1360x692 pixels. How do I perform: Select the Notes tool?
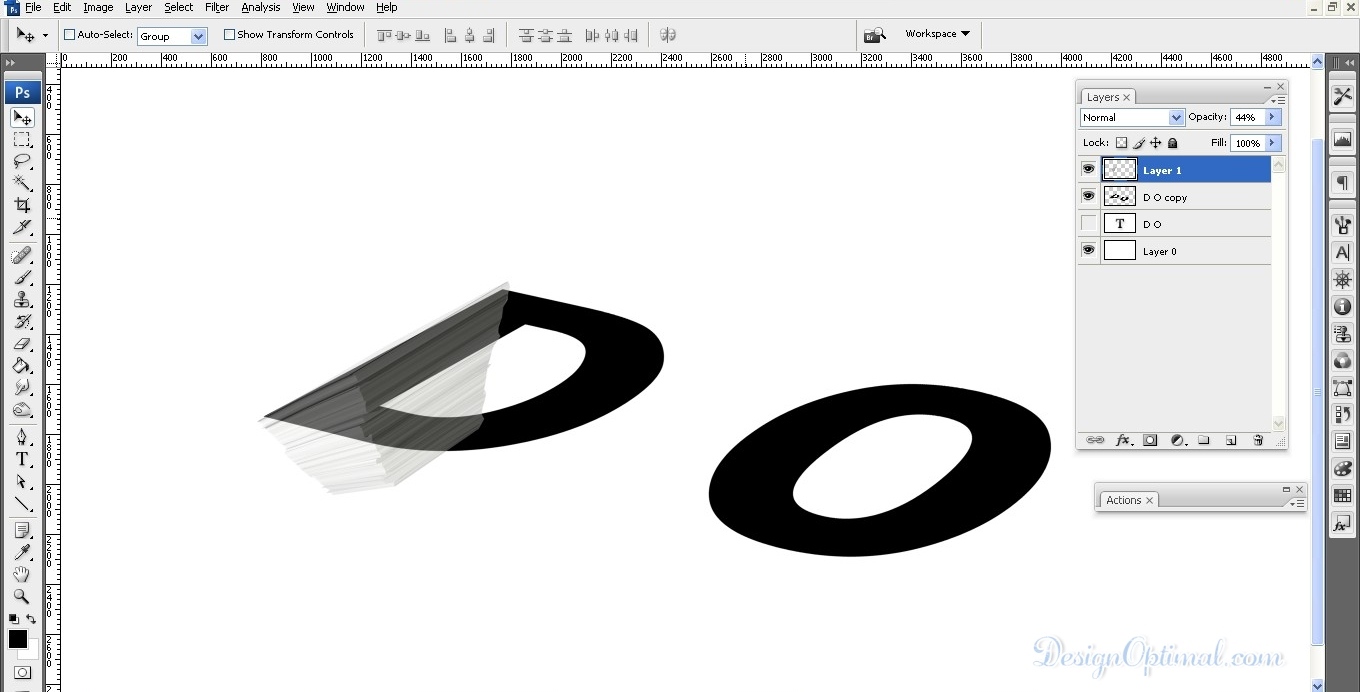[x=22, y=530]
